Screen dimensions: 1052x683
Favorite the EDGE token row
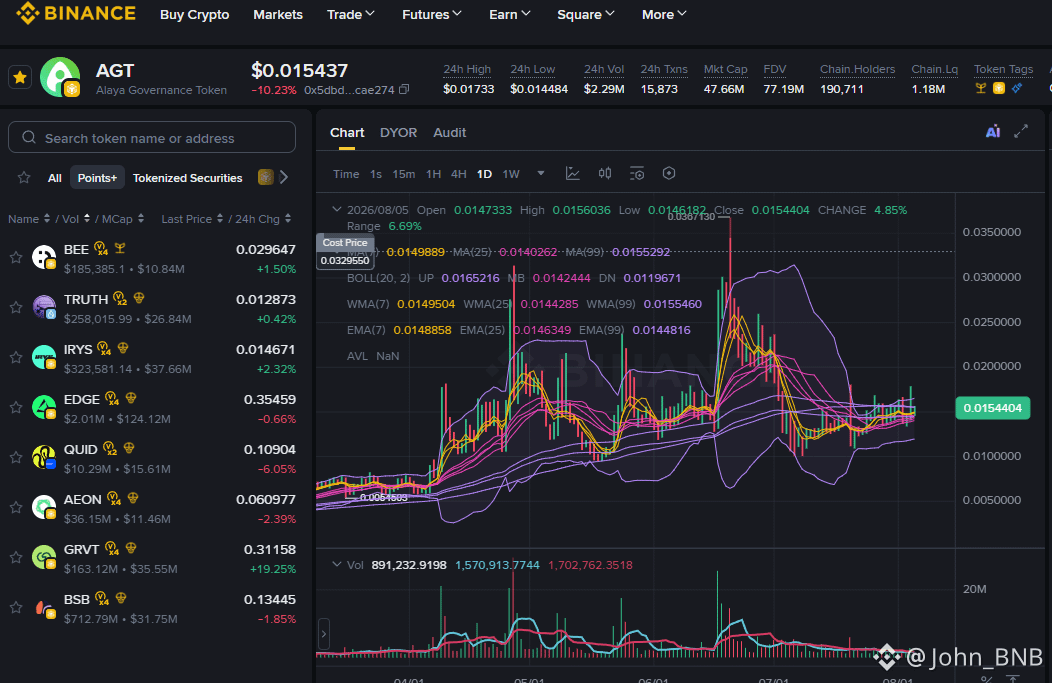15,407
